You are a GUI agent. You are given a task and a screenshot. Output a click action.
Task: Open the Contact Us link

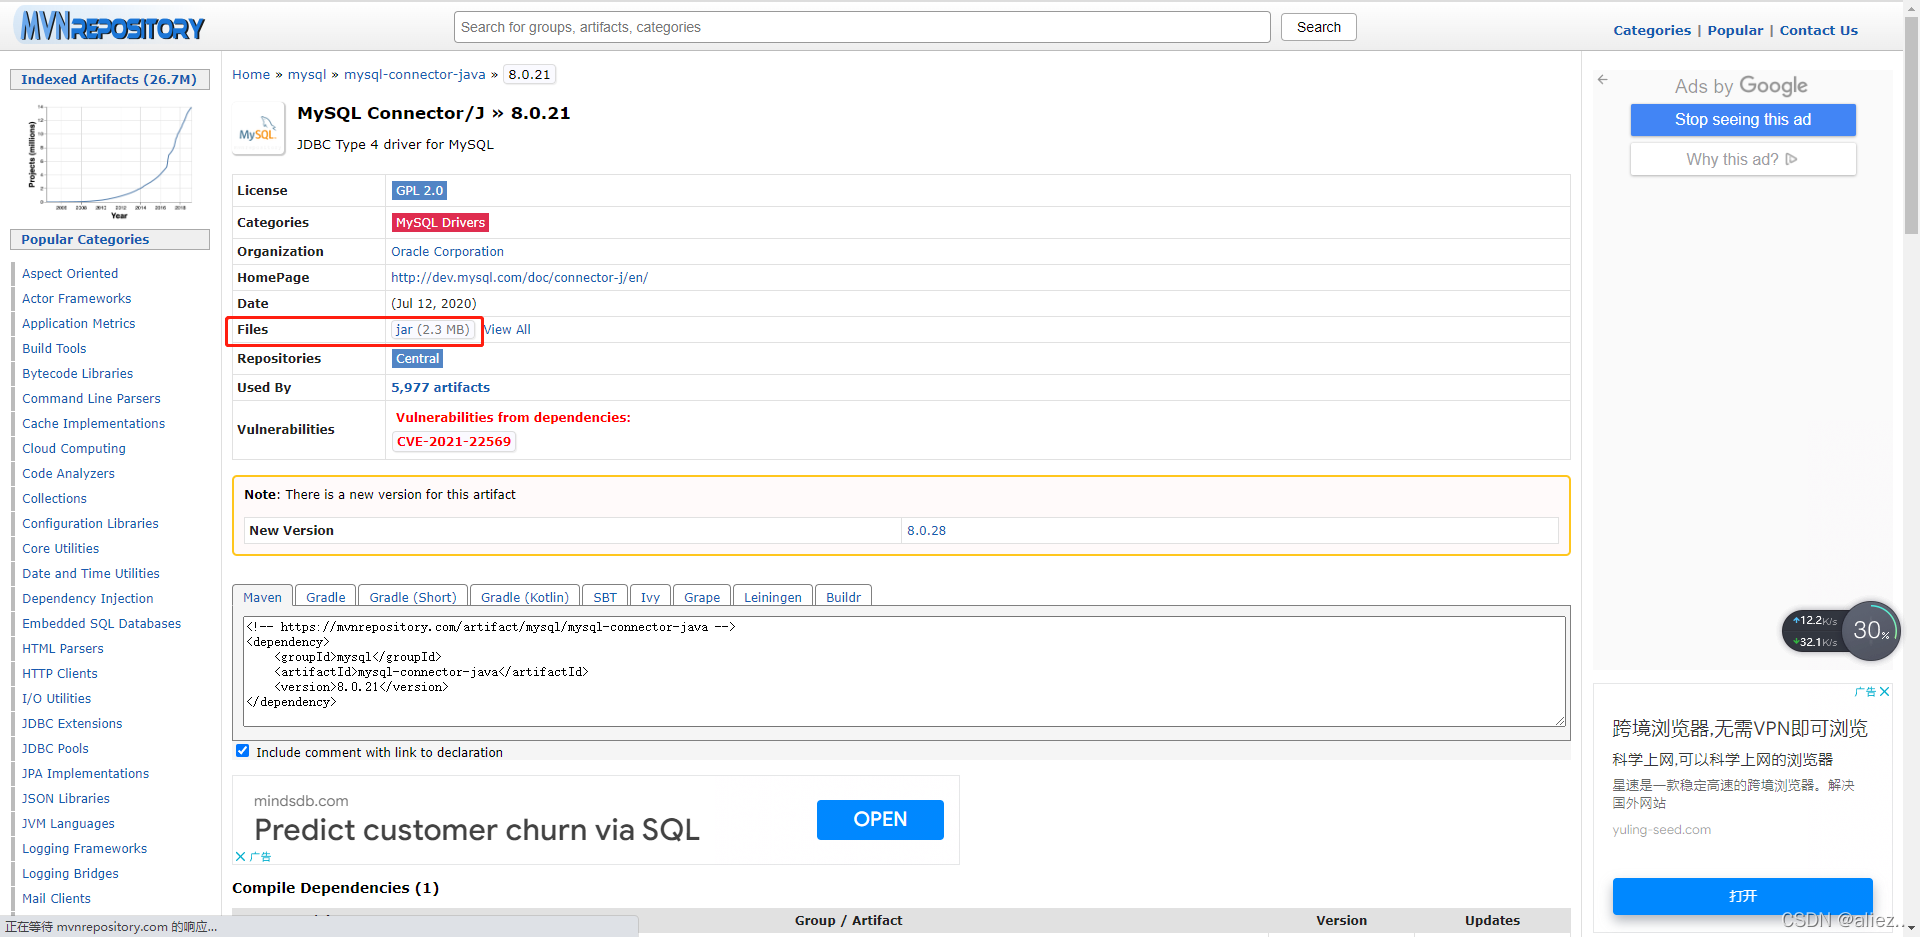point(1818,30)
